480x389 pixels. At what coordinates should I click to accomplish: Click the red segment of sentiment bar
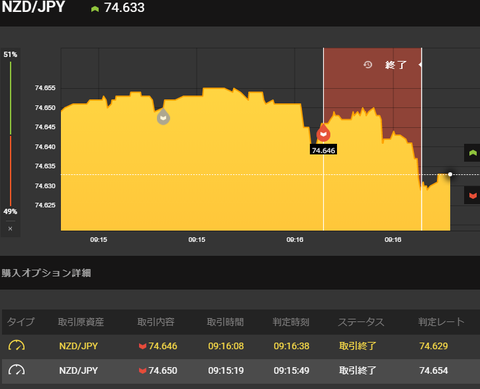[x=10, y=171]
